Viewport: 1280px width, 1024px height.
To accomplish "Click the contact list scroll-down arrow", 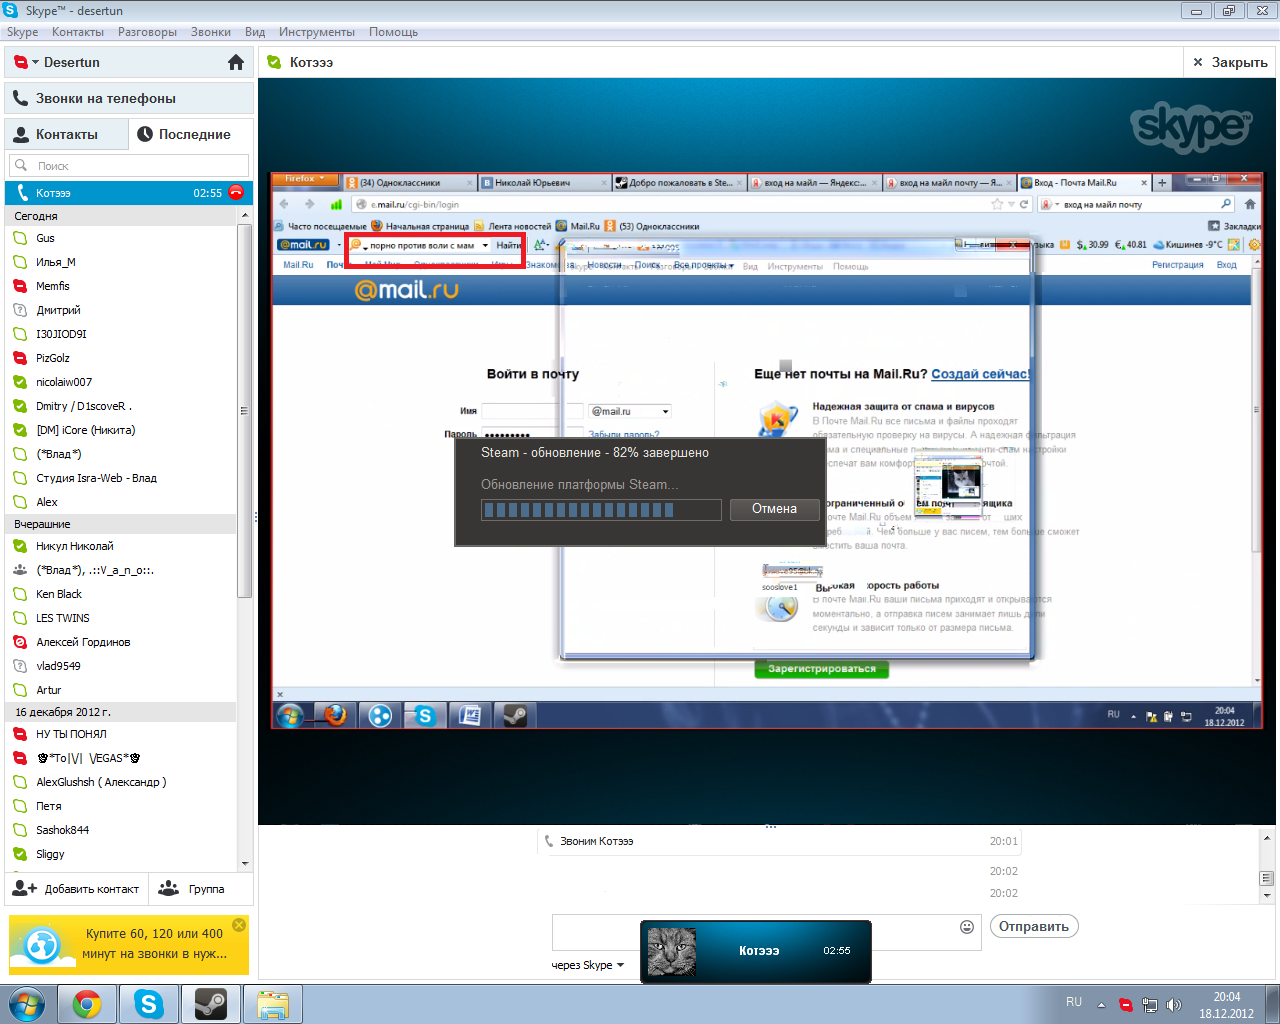I will click(x=244, y=863).
